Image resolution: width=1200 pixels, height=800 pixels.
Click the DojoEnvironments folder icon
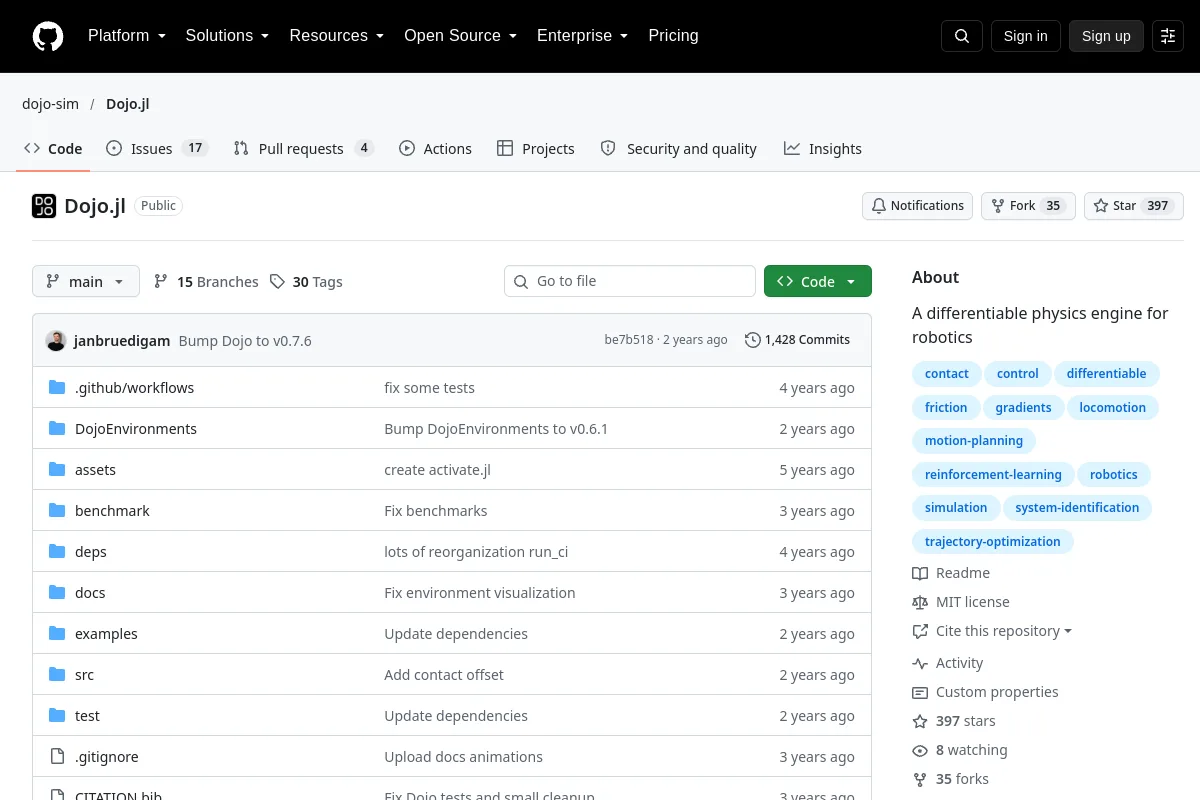coord(57,429)
